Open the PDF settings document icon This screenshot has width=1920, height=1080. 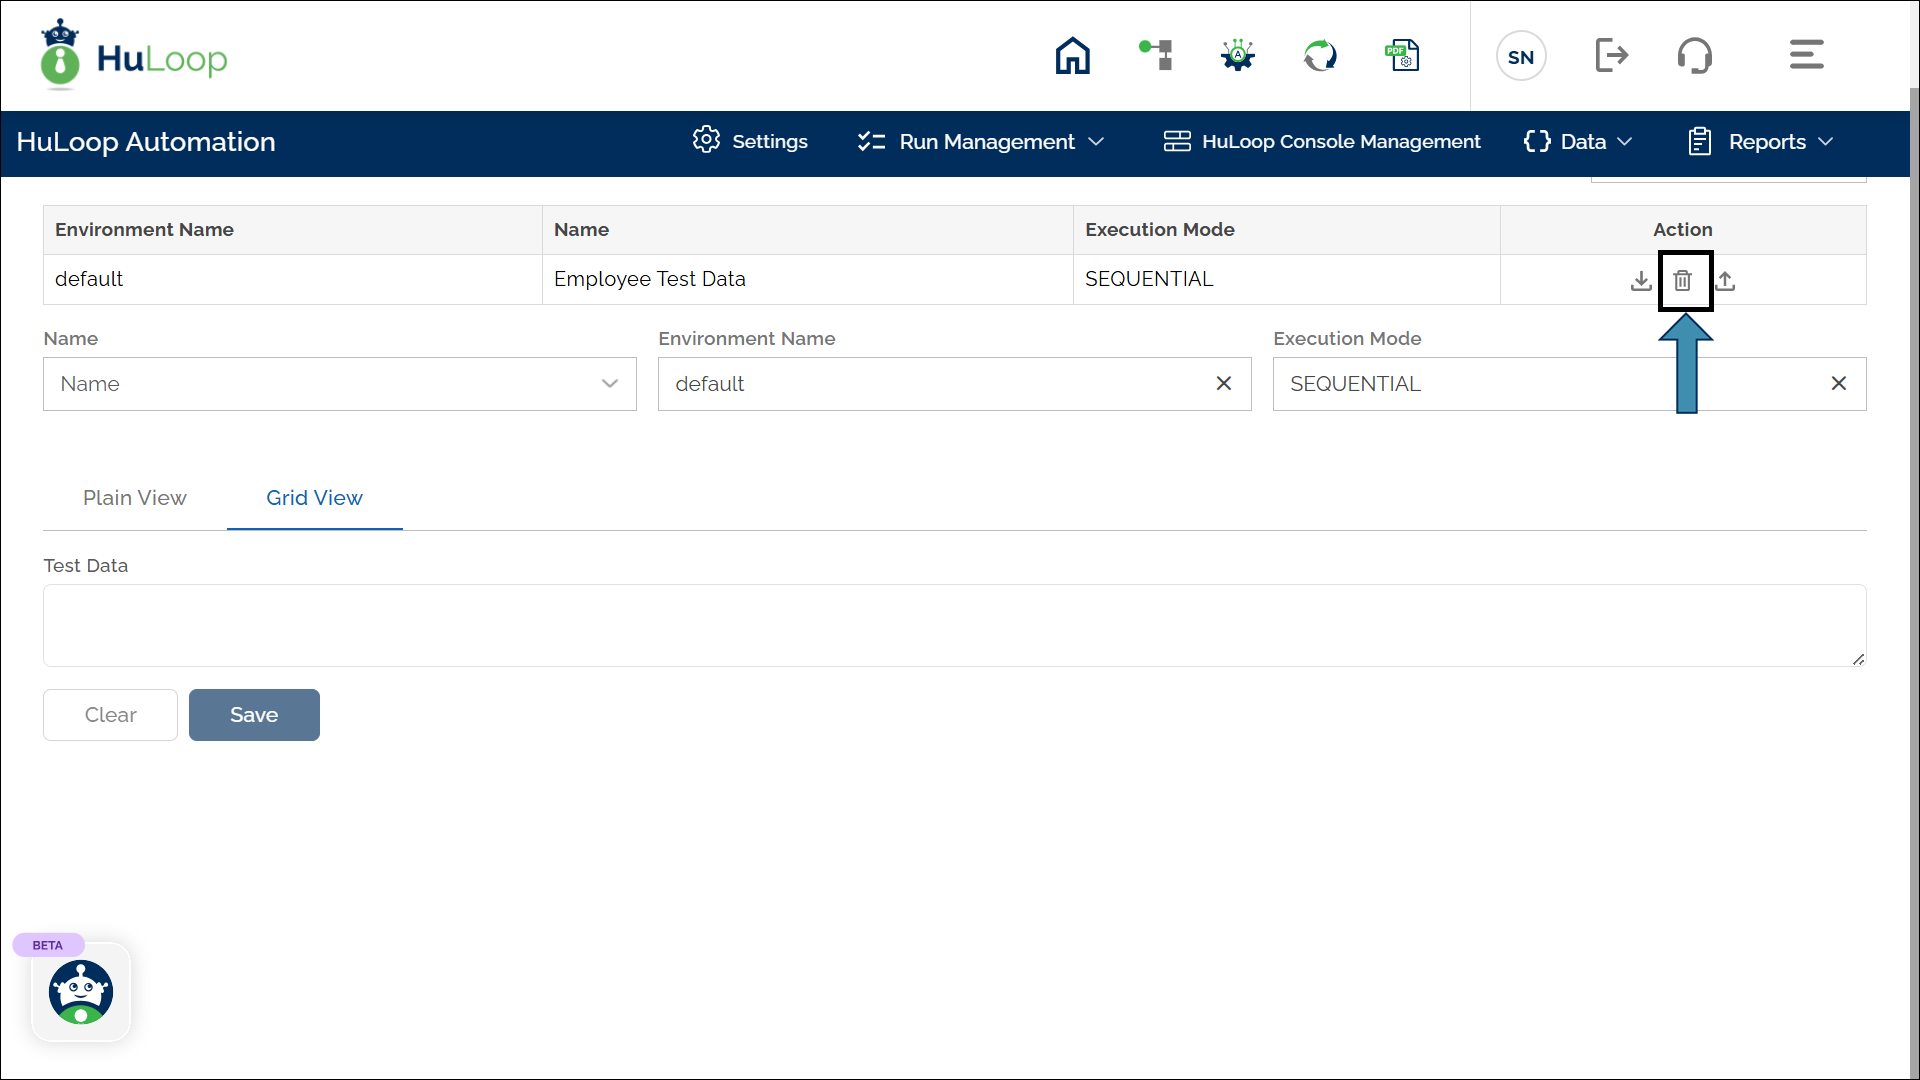[x=1402, y=56]
